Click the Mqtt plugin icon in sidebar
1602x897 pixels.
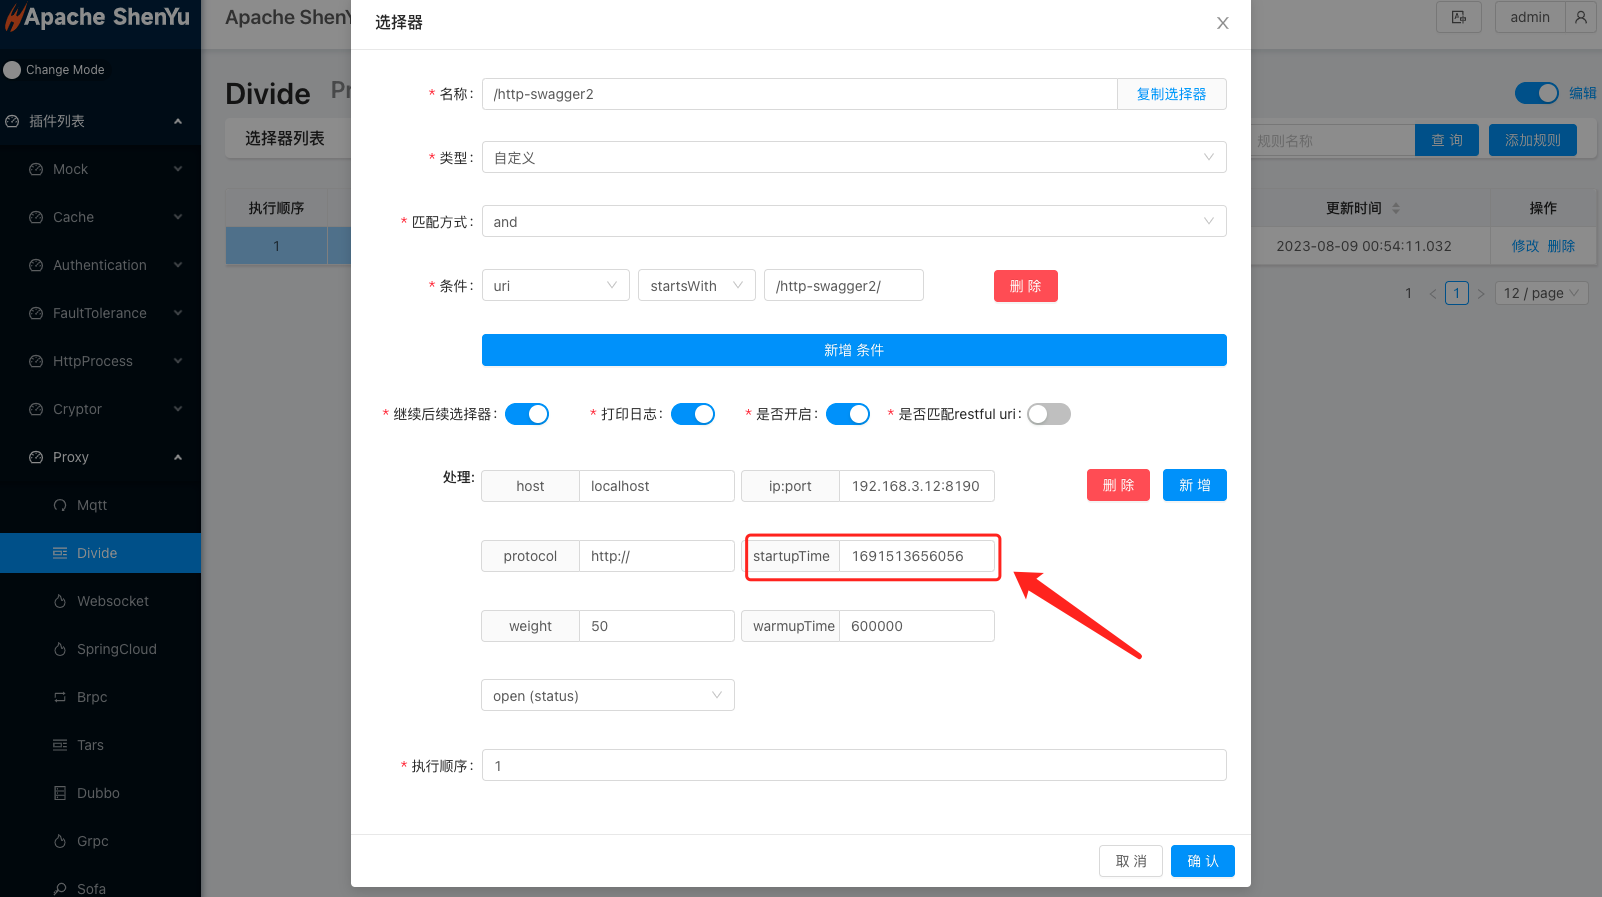click(x=60, y=505)
